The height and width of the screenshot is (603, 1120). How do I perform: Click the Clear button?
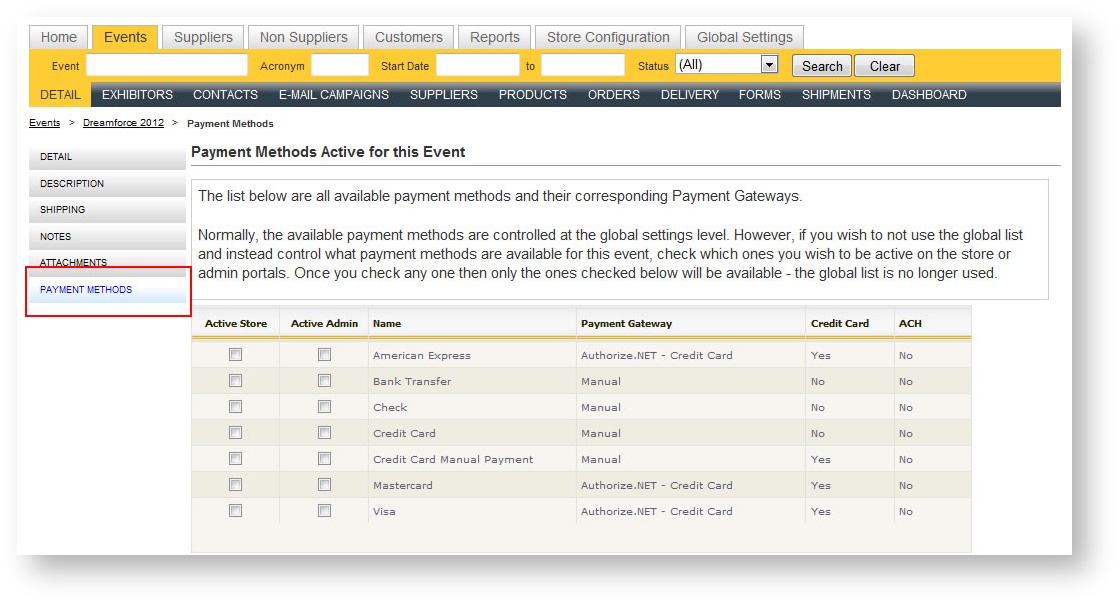(884, 65)
